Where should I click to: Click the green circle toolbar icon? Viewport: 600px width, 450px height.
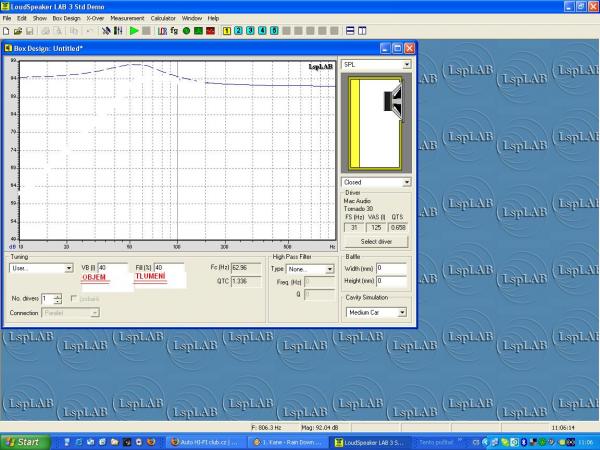(186, 31)
